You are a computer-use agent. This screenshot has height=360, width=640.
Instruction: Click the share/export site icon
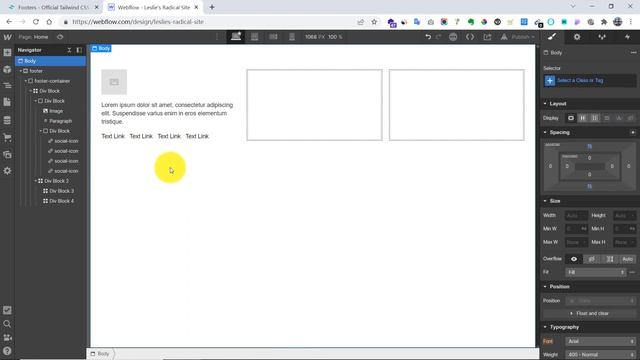(487, 37)
